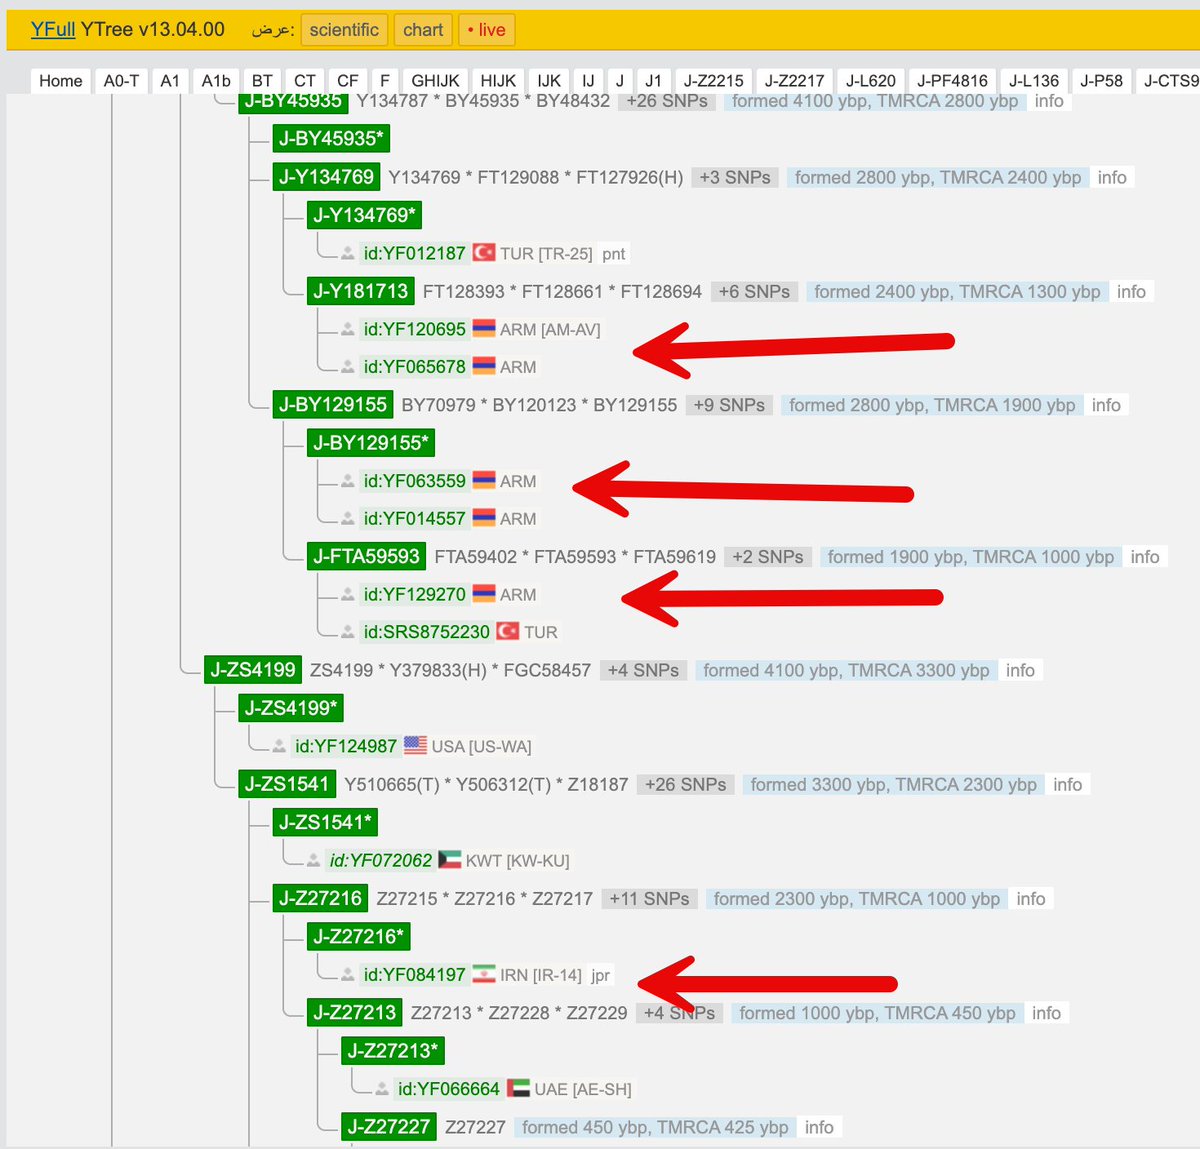Open the GHIJK tab
The height and width of the screenshot is (1149, 1200).
[436, 81]
